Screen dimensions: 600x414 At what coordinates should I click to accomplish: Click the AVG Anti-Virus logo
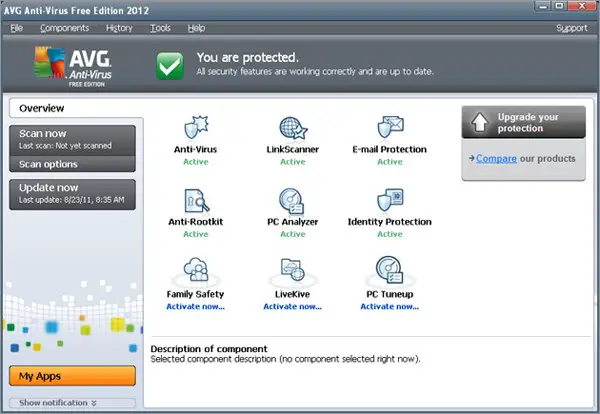(73, 67)
